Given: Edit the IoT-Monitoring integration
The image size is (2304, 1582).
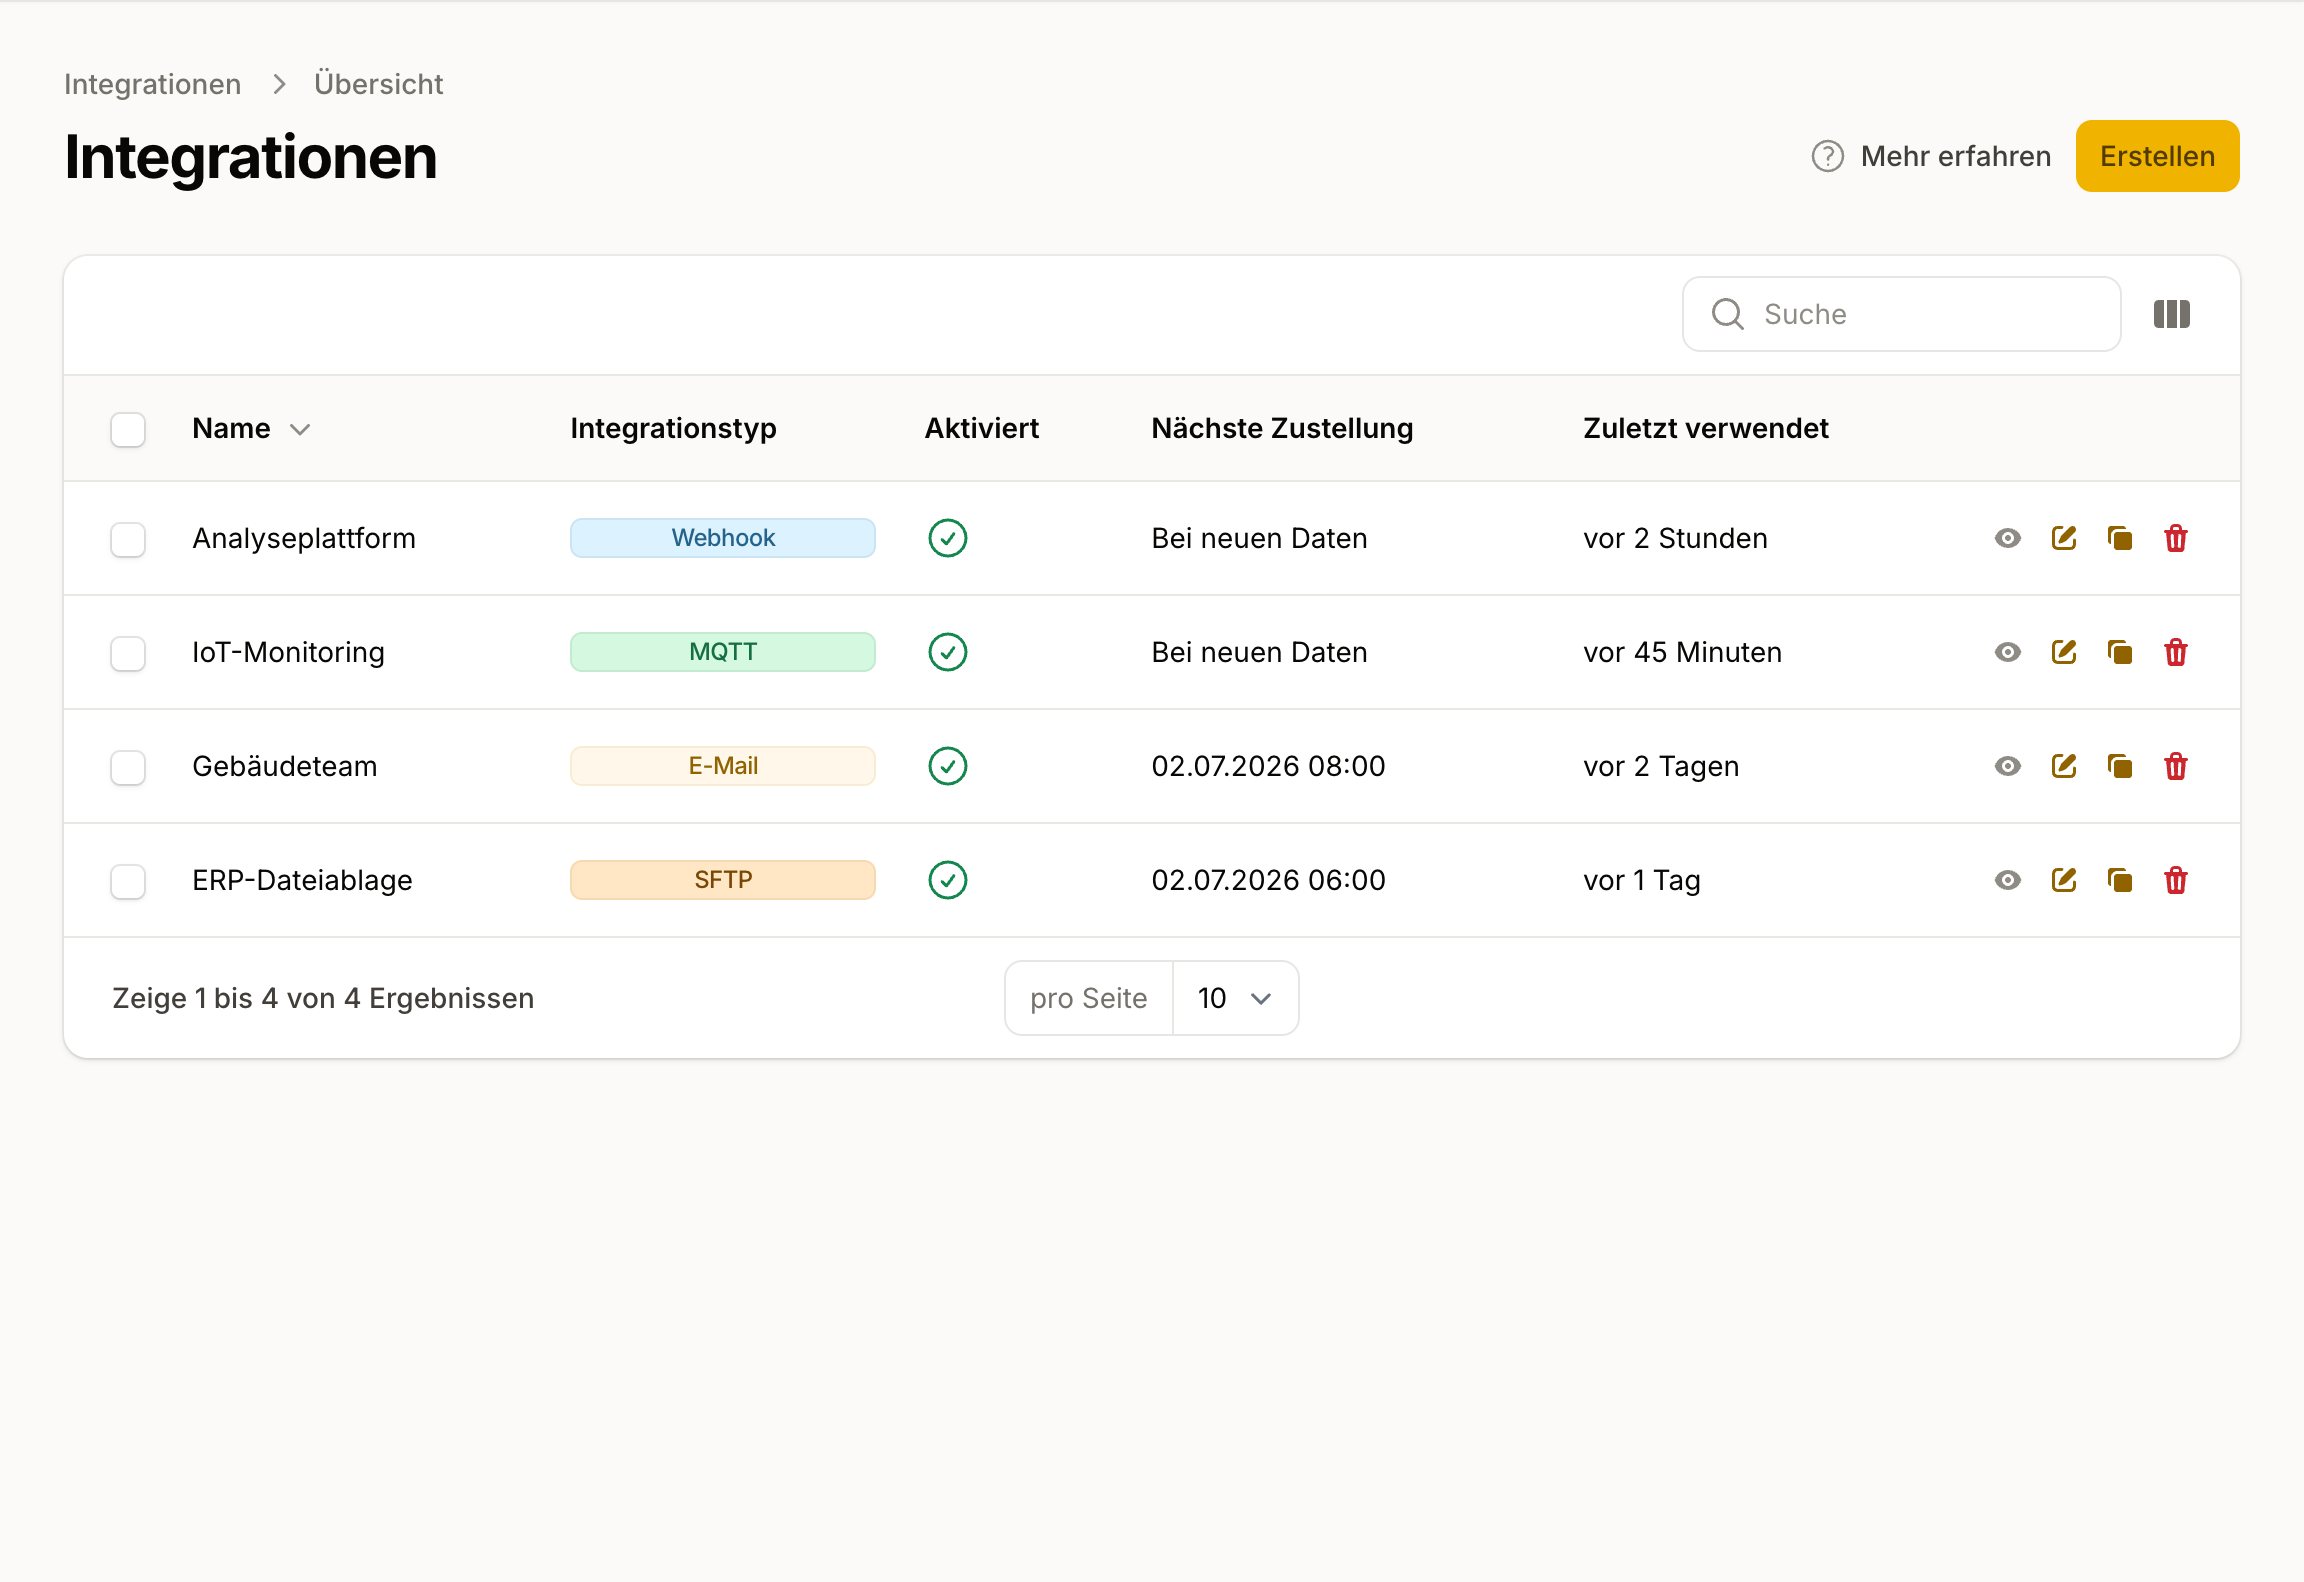Looking at the screenshot, I should point(2063,652).
